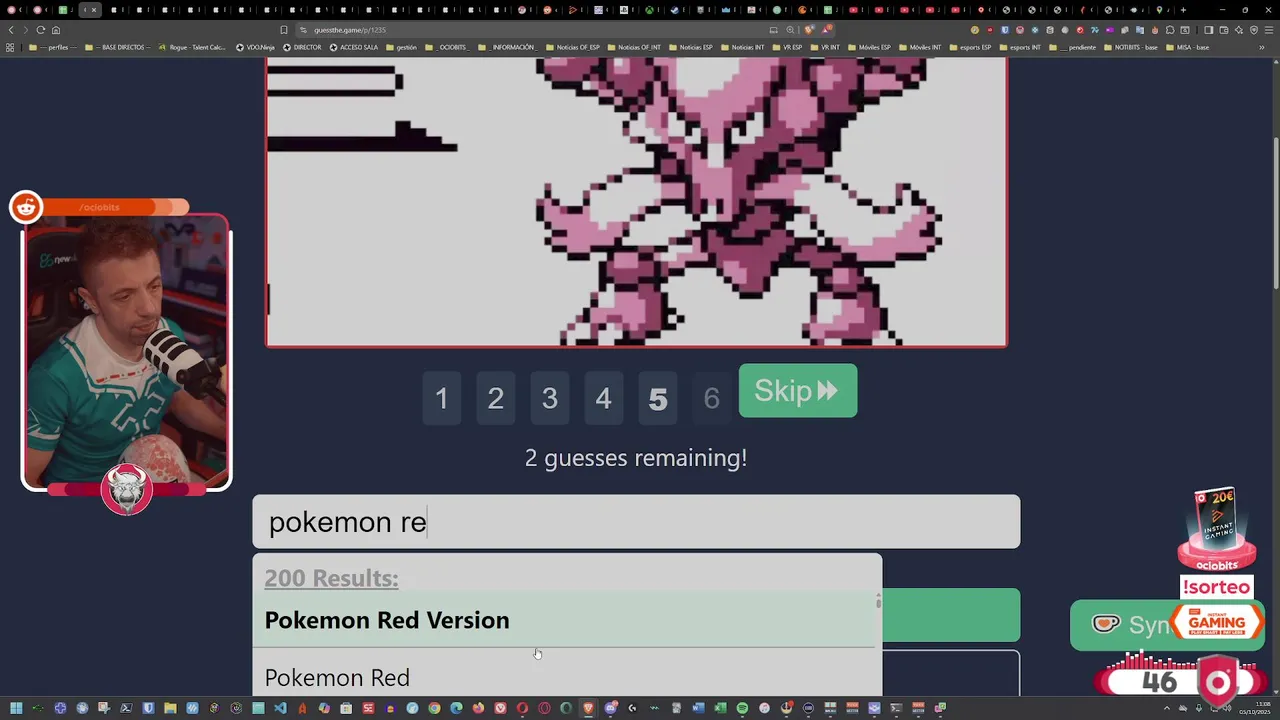Click the guessthe.game address bar
The image size is (1280, 720).
click(x=540, y=30)
